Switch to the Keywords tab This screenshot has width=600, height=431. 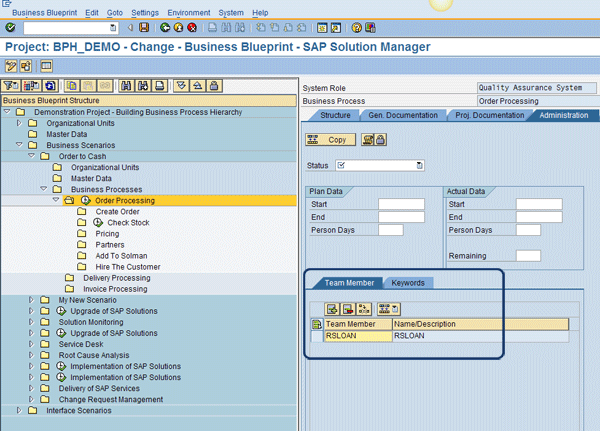coord(408,283)
